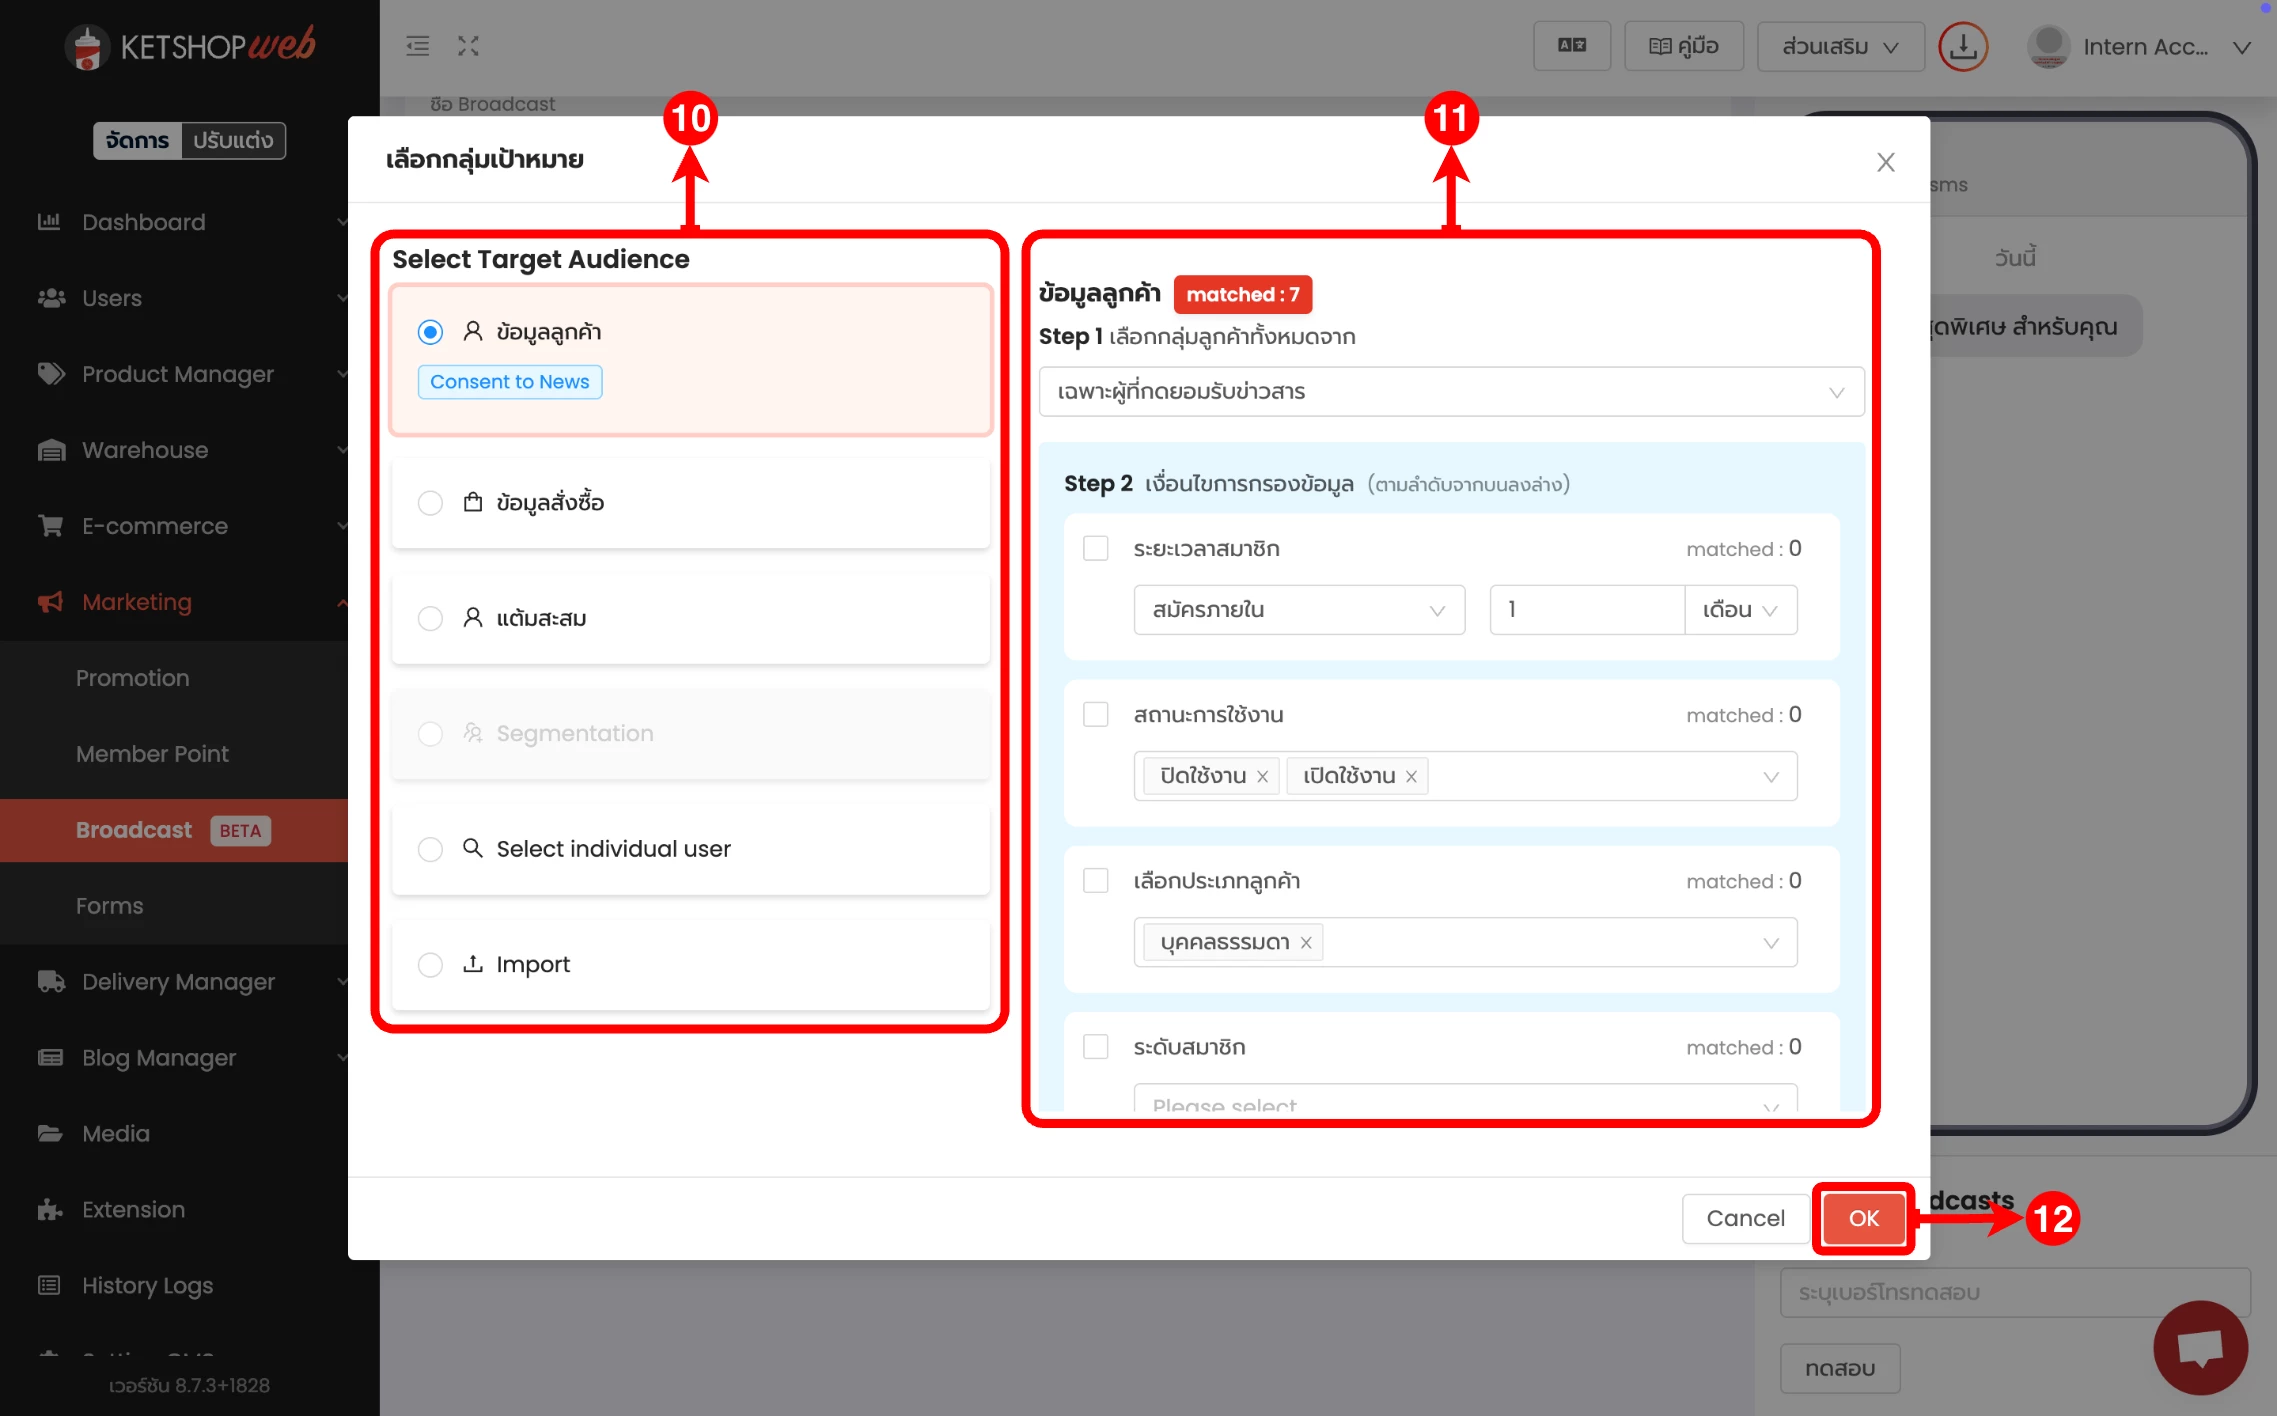This screenshot has width=2277, height=1416.
Task: Select the Import radio option
Action: (x=430, y=965)
